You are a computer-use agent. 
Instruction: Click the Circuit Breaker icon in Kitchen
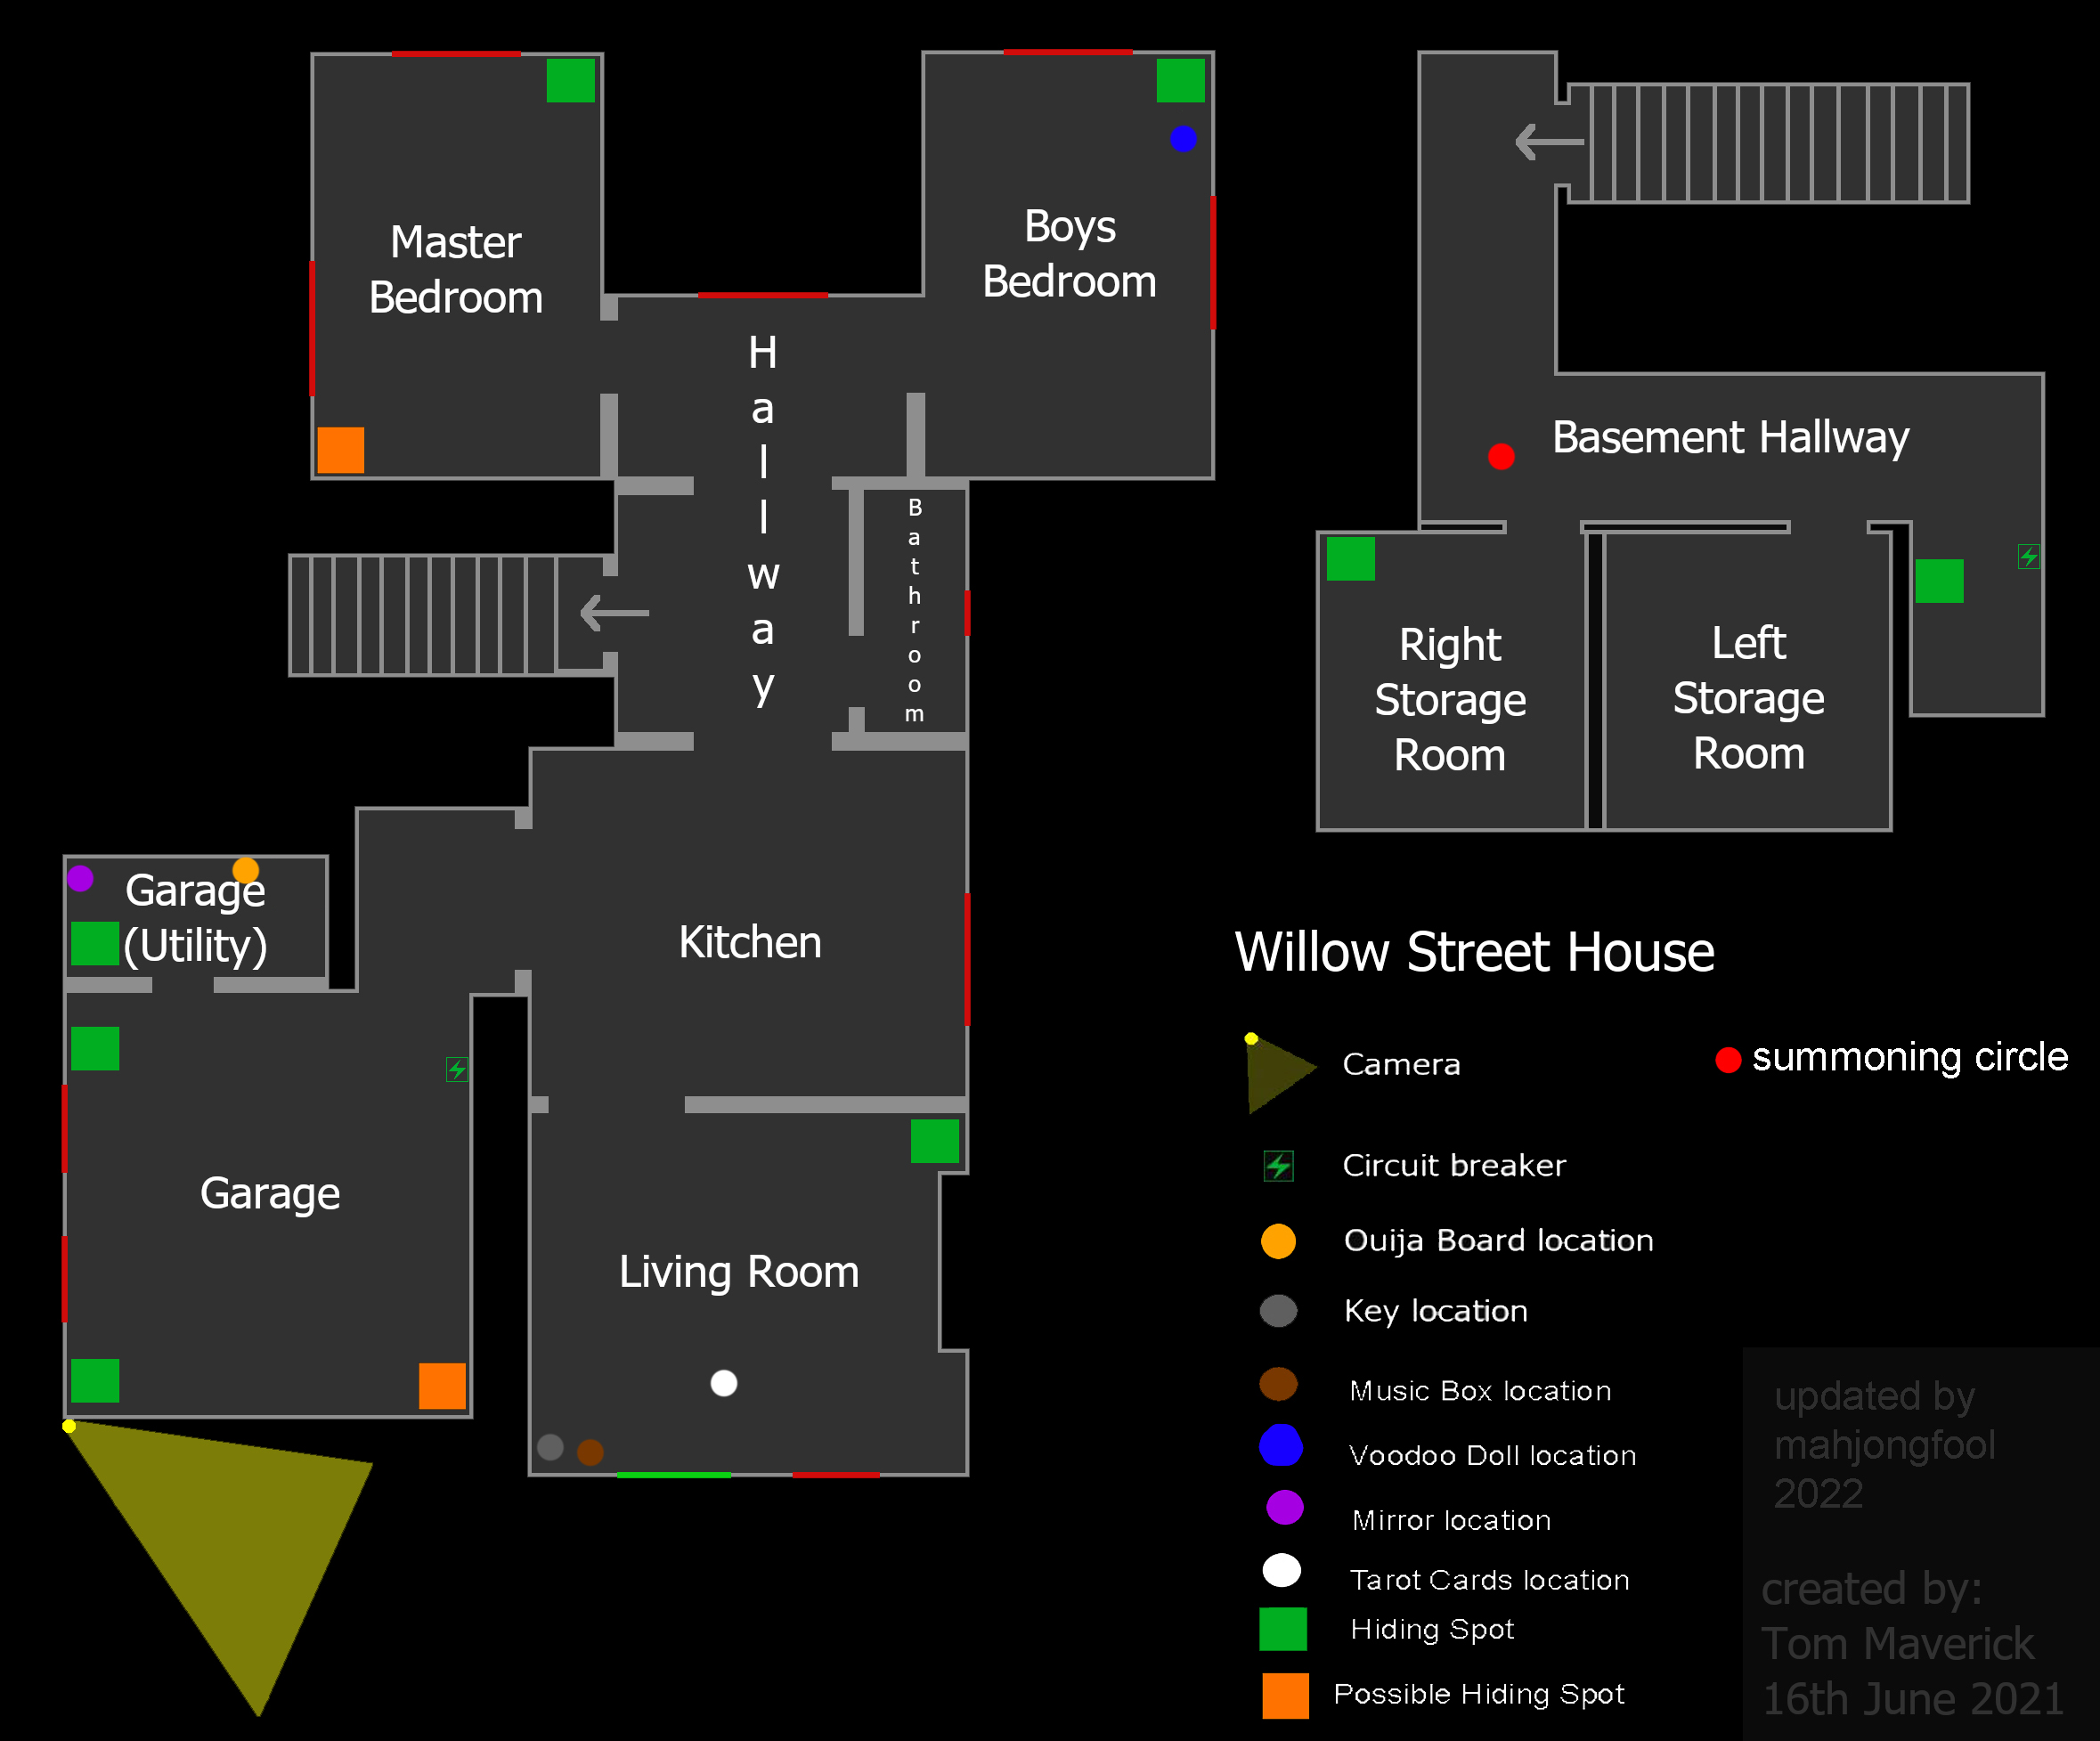coord(324,855)
